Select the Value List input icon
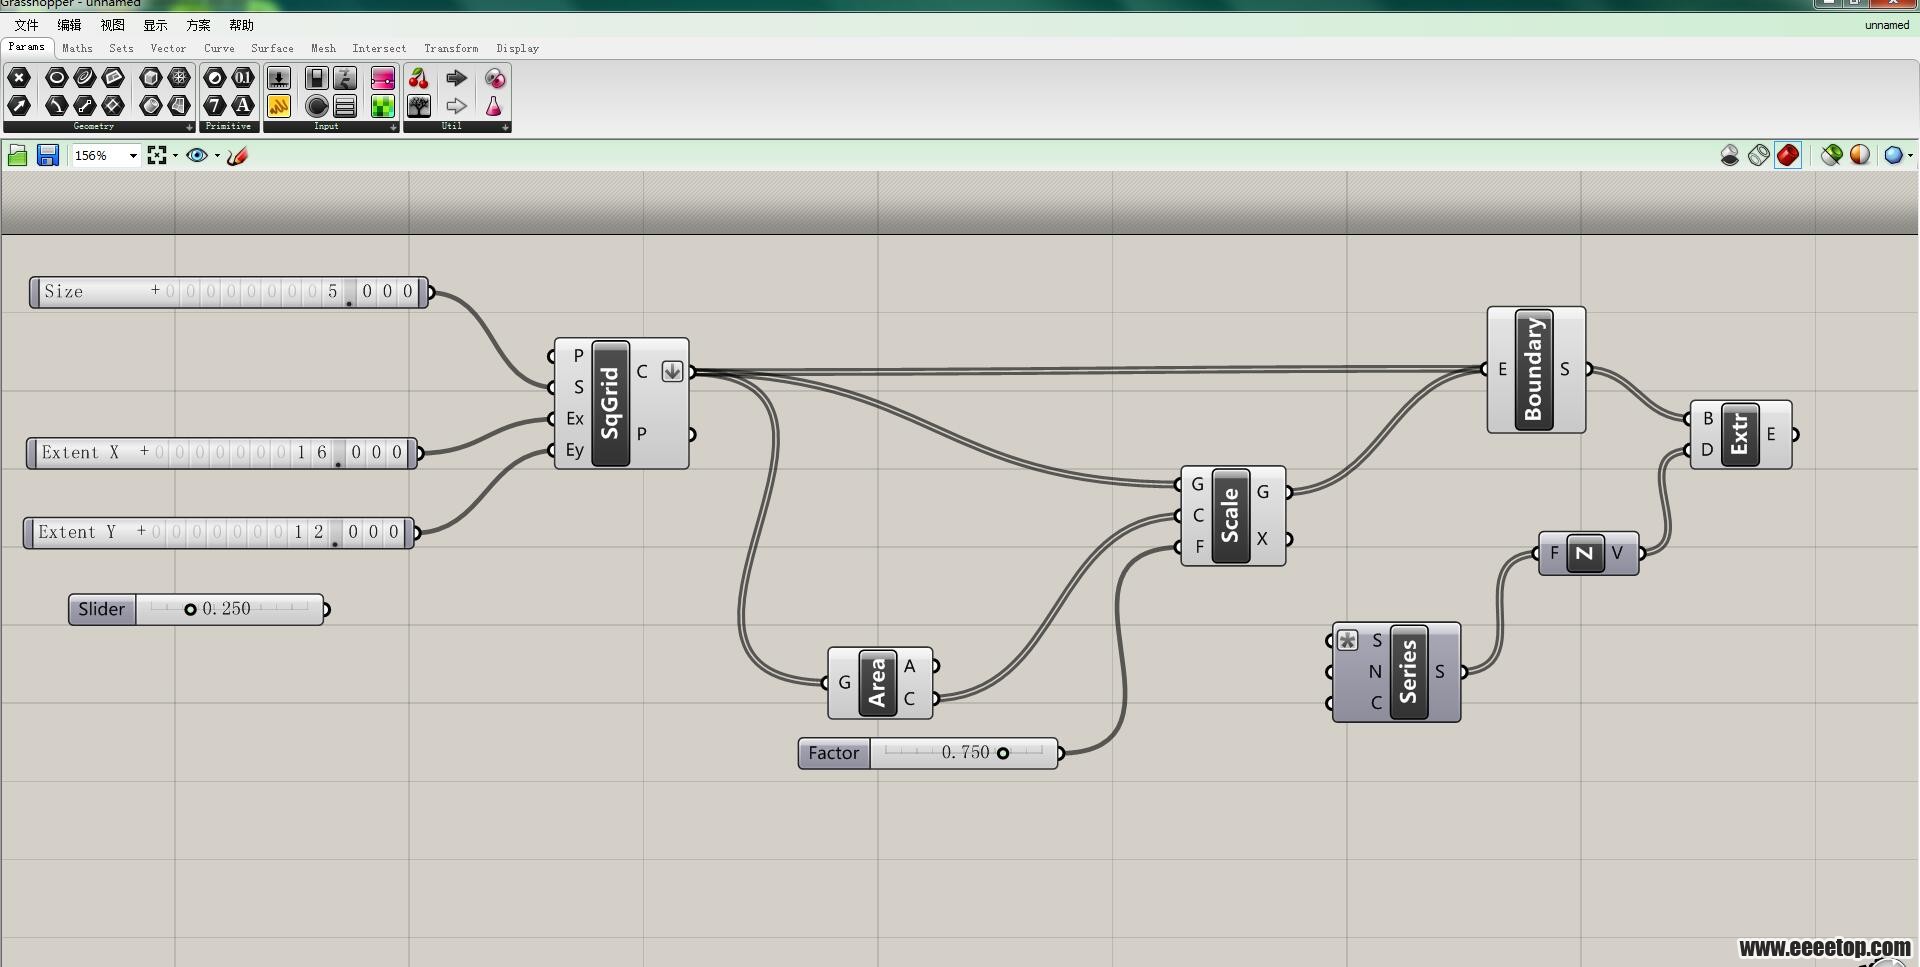Viewport: 1920px width, 967px height. pos(345,105)
